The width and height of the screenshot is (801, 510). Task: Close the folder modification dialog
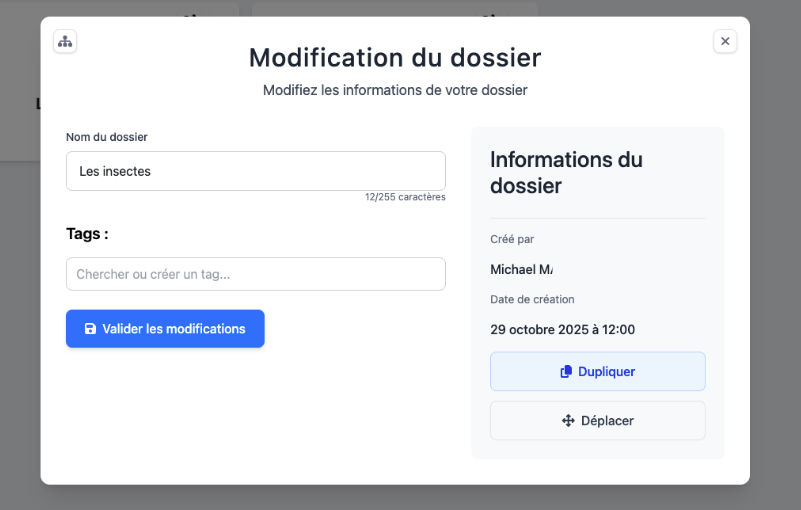[725, 41]
